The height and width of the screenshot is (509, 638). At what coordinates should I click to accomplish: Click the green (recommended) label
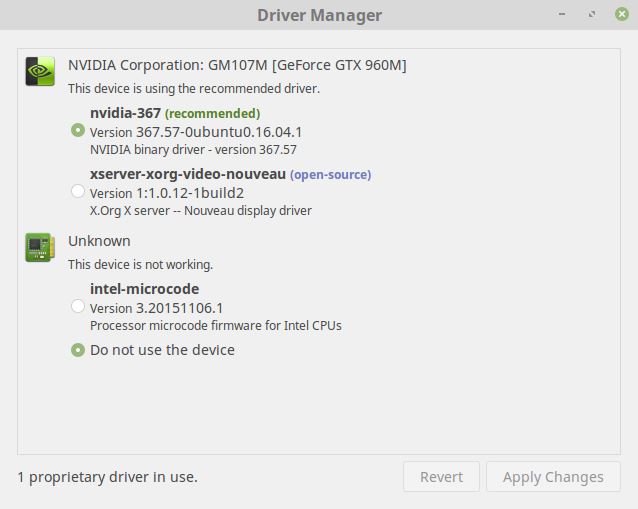(212, 114)
